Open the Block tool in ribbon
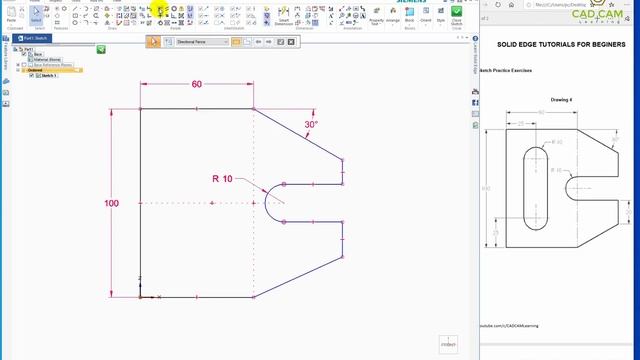 point(409,15)
